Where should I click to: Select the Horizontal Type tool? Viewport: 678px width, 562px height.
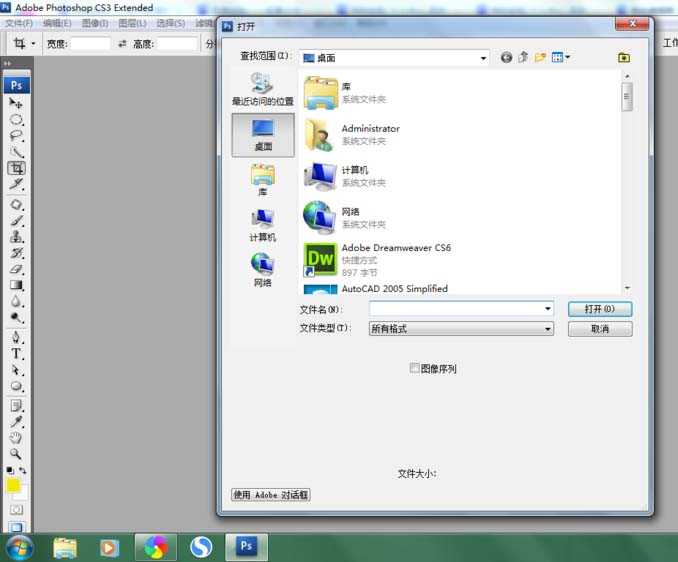pyautogui.click(x=16, y=353)
